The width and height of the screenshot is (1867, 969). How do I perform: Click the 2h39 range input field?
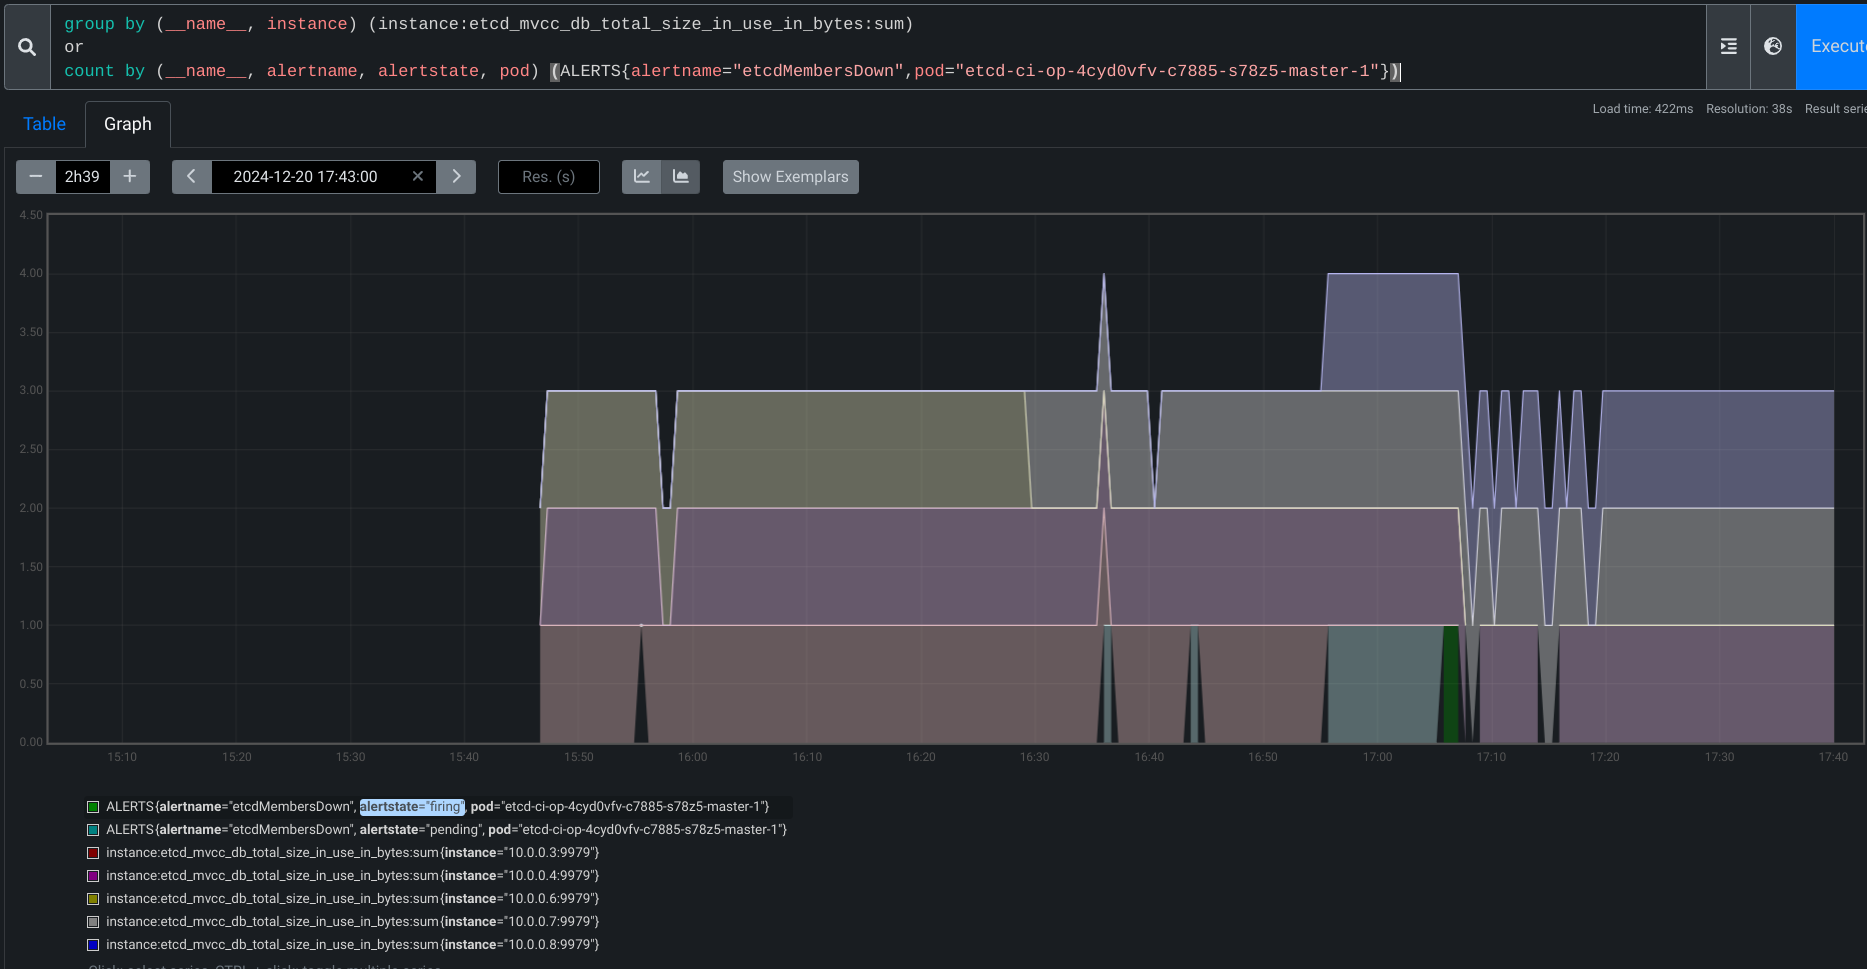click(82, 177)
